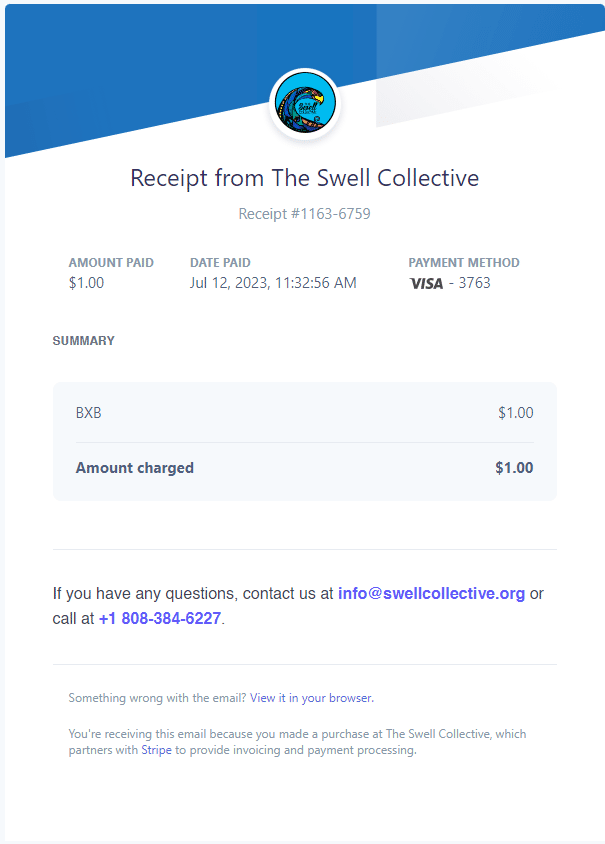Click the "Amount charged" label
Viewport: 605px width, 844px height.
(x=135, y=468)
